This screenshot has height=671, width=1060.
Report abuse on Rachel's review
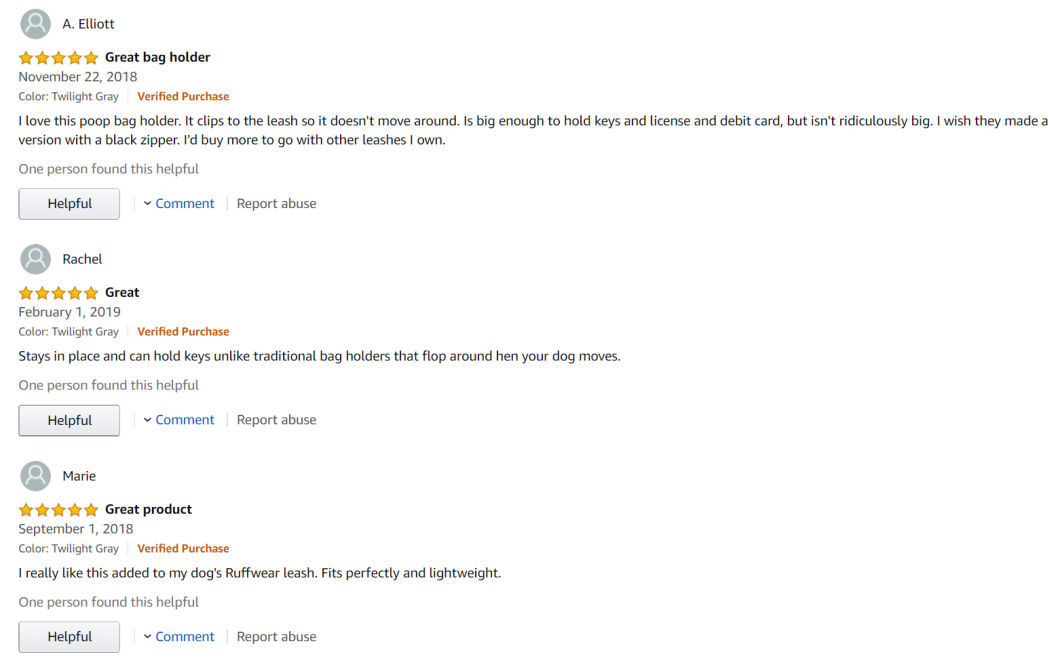(x=276, y=420)
